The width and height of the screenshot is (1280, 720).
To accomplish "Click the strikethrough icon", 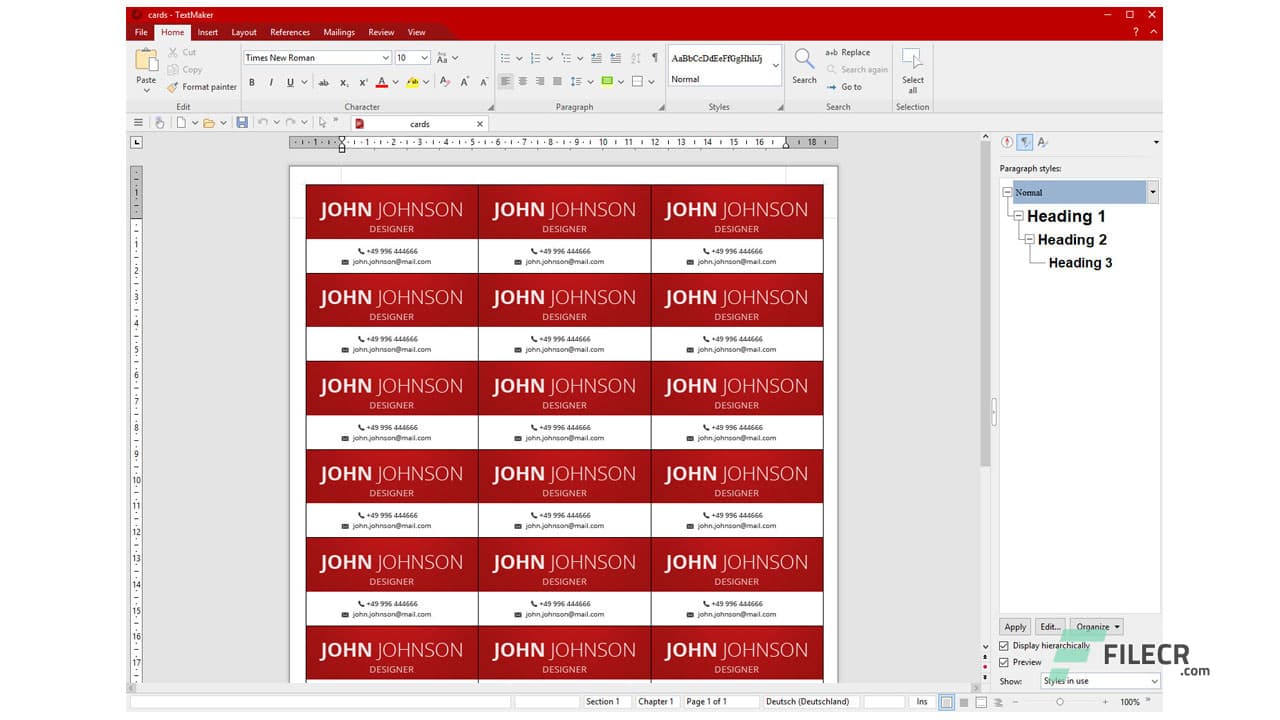I will (x=323, y=82).
